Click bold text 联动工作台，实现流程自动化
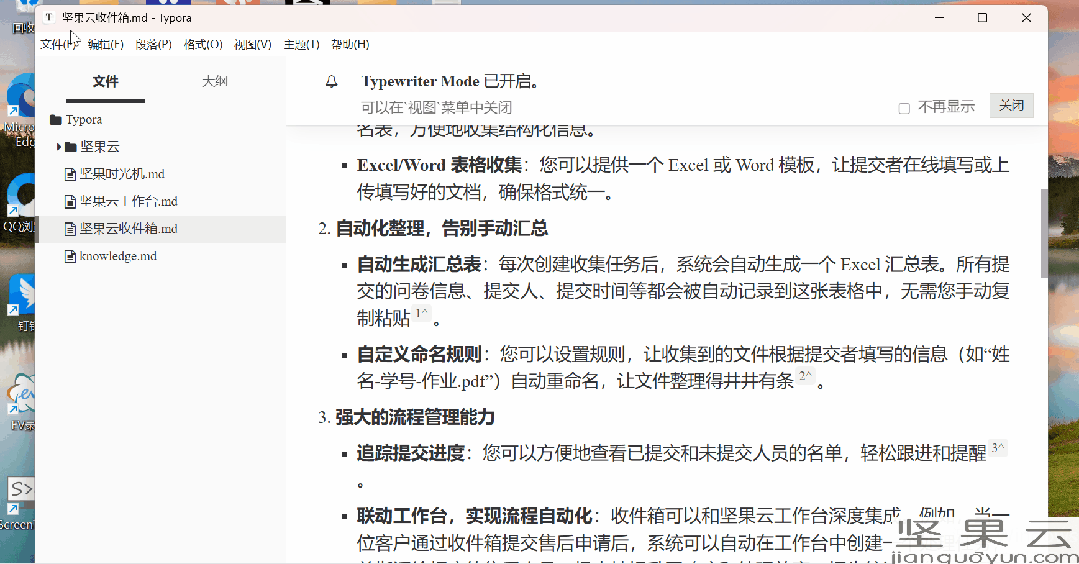This screenshot has width=1079, height=564. (x=474, y=516)
